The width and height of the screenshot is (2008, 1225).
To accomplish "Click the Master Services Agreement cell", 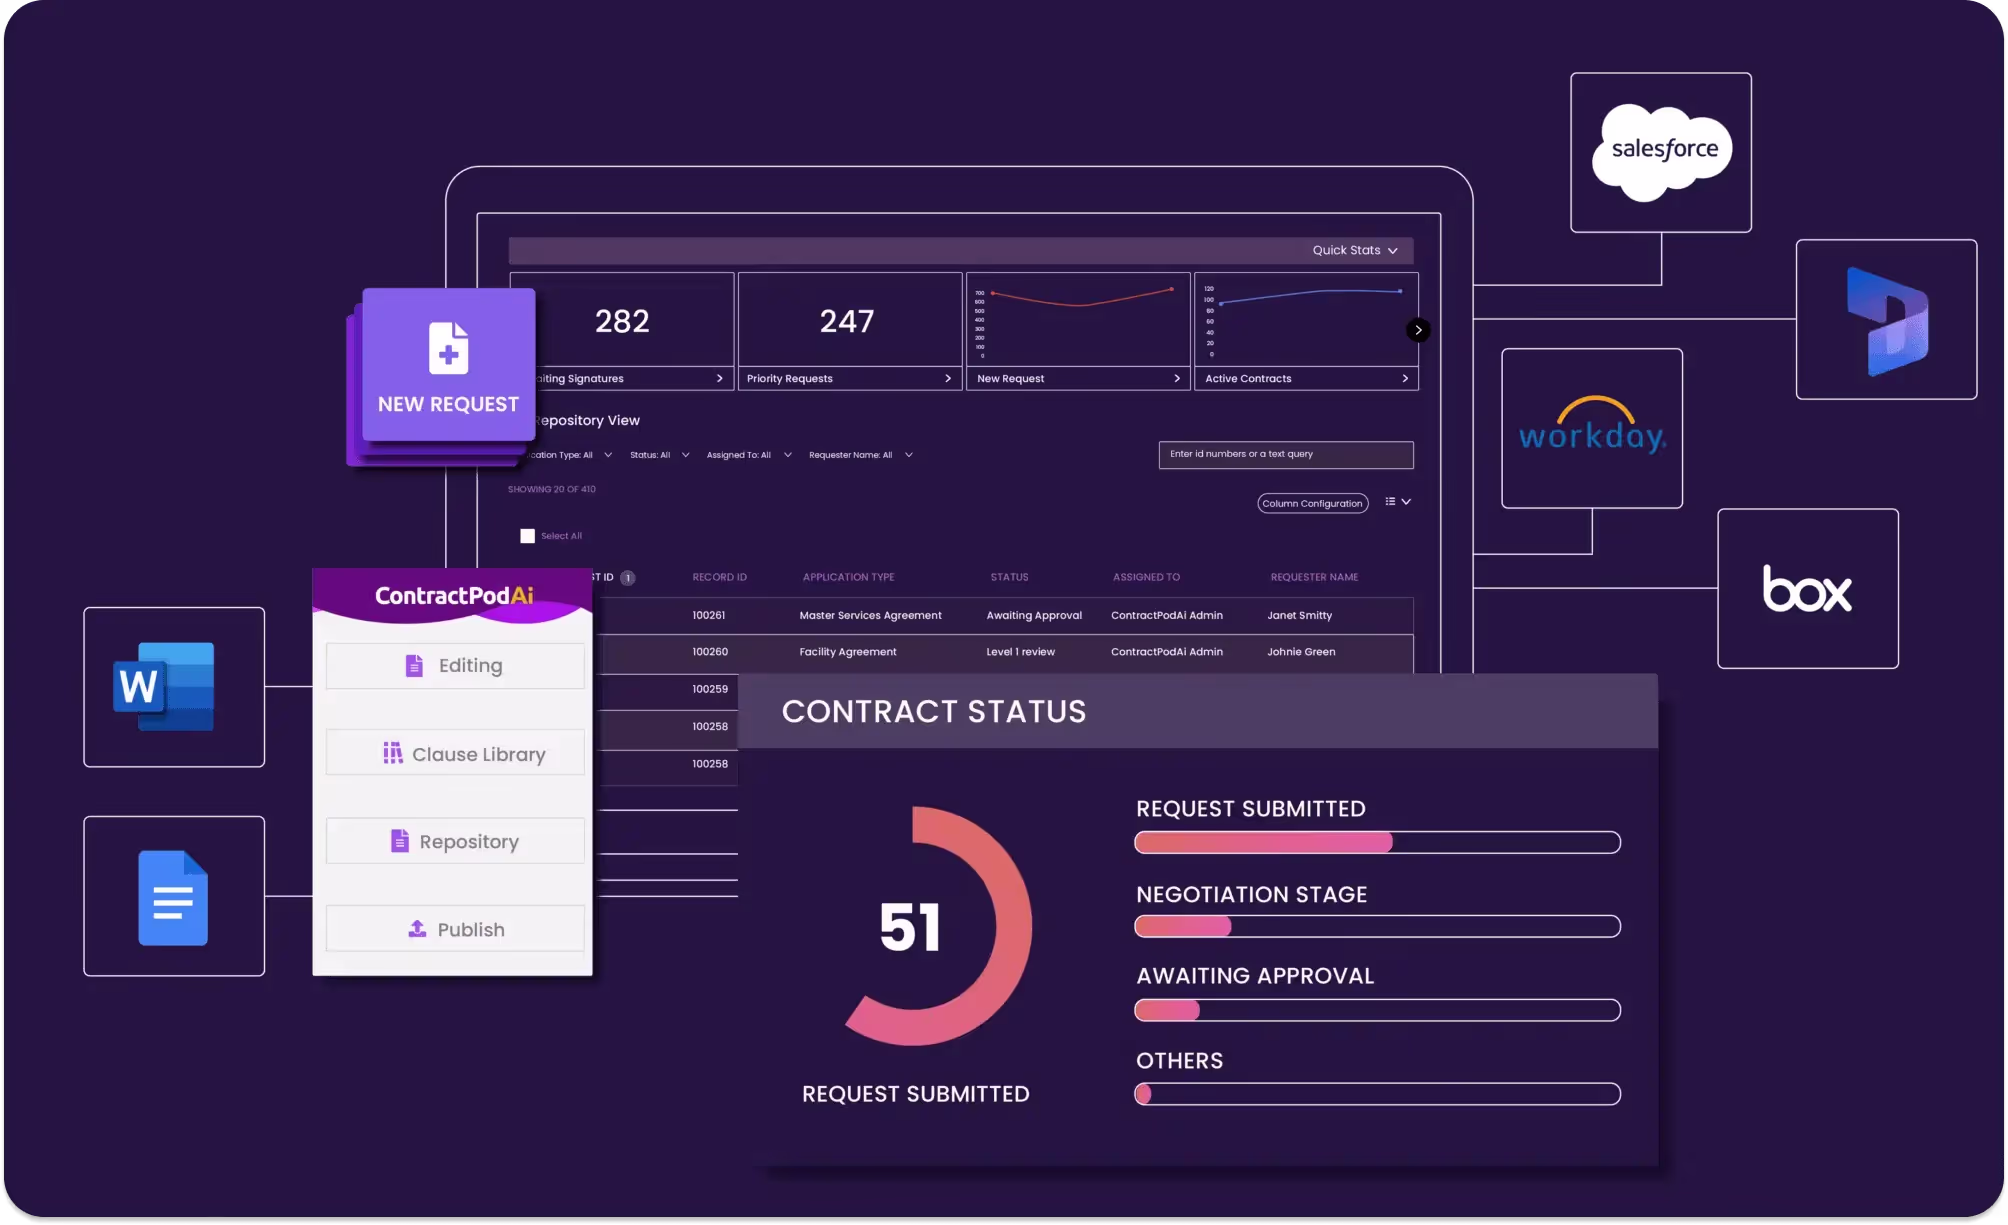I will 870,615.
